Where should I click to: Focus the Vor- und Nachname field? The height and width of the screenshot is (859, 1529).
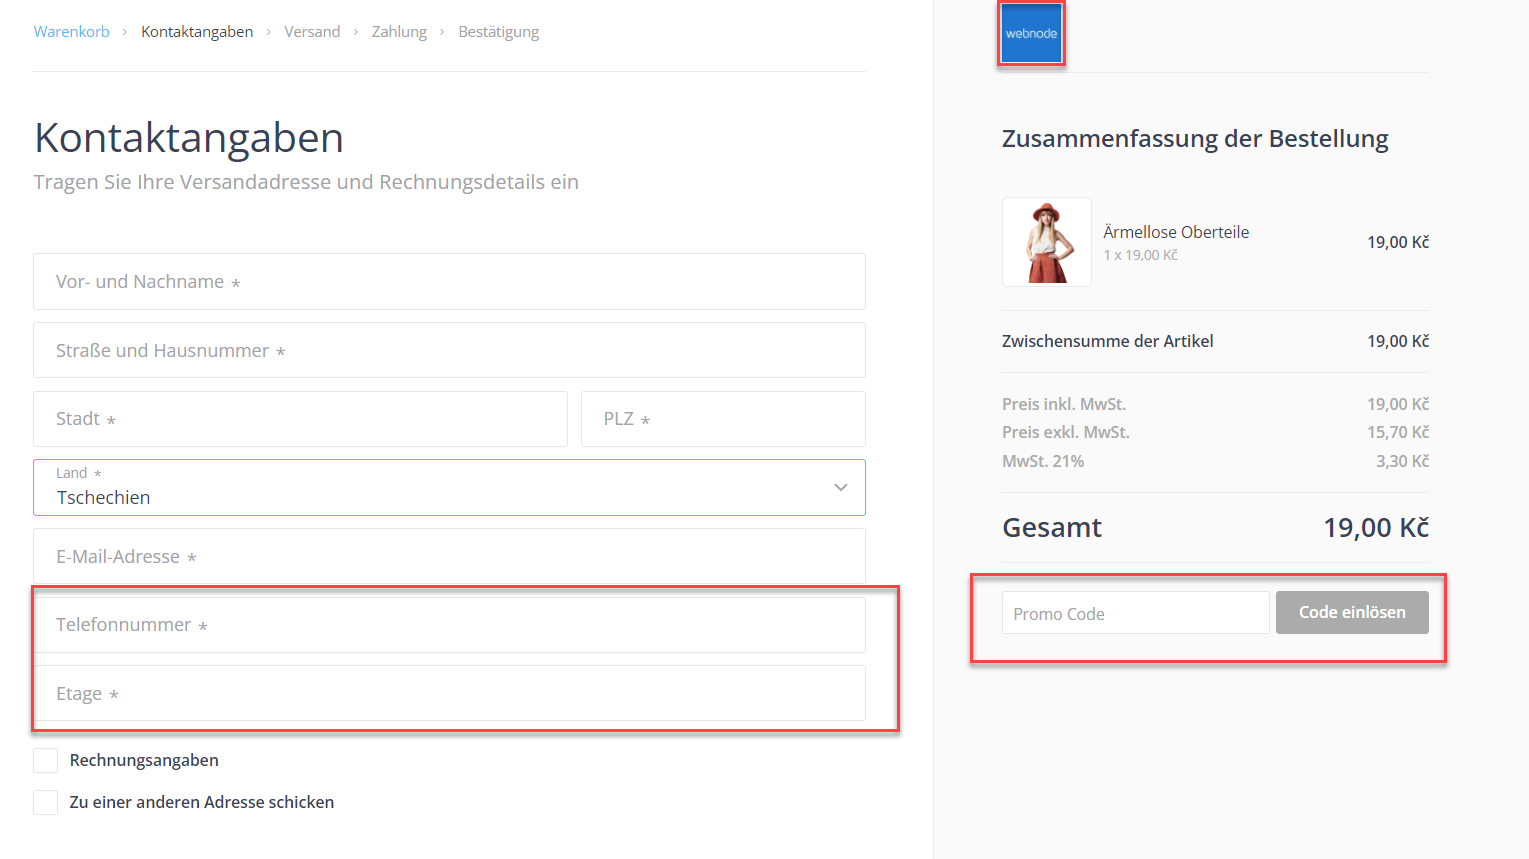coord(449,282)
